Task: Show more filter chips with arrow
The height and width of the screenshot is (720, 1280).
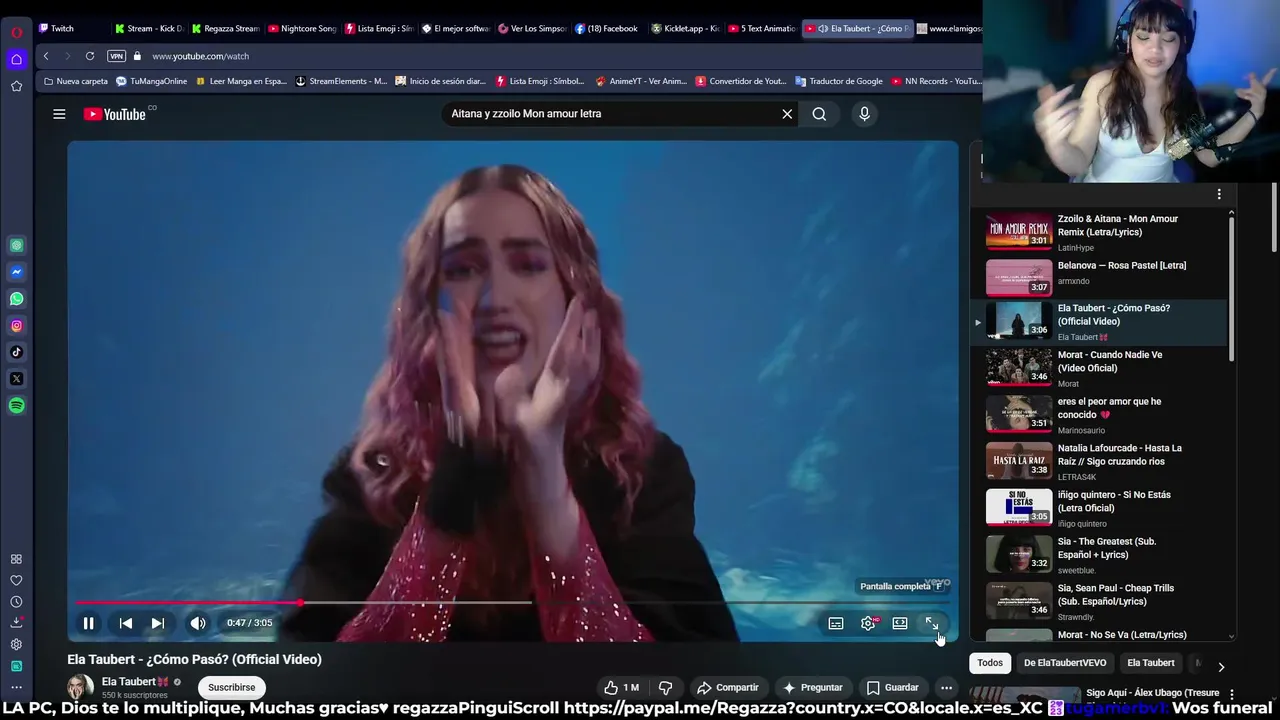Action: click(1221, 666)
